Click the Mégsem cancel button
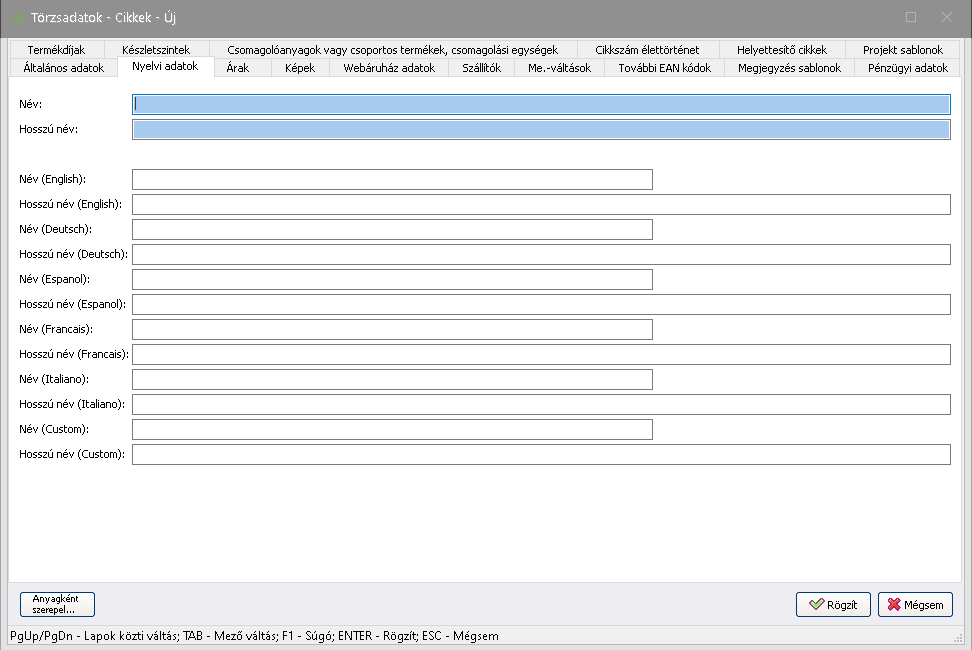 915,605
